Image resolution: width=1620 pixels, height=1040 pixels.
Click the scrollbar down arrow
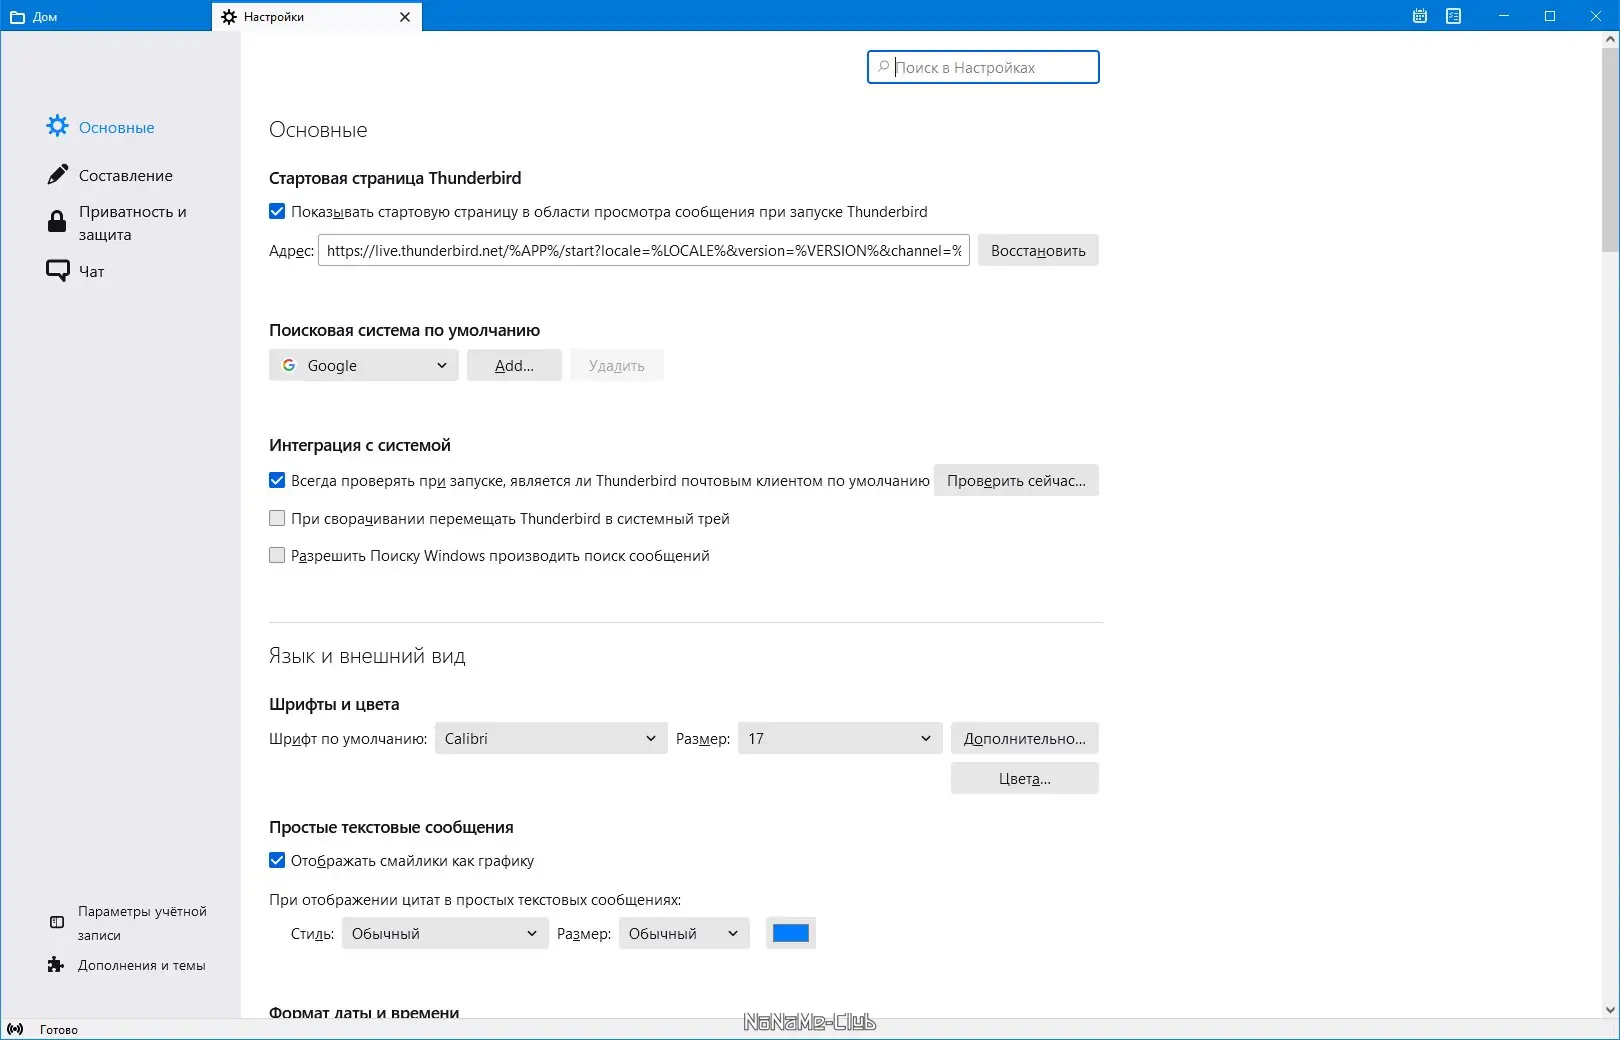pyautogui.click(x=1610, y=1010)
